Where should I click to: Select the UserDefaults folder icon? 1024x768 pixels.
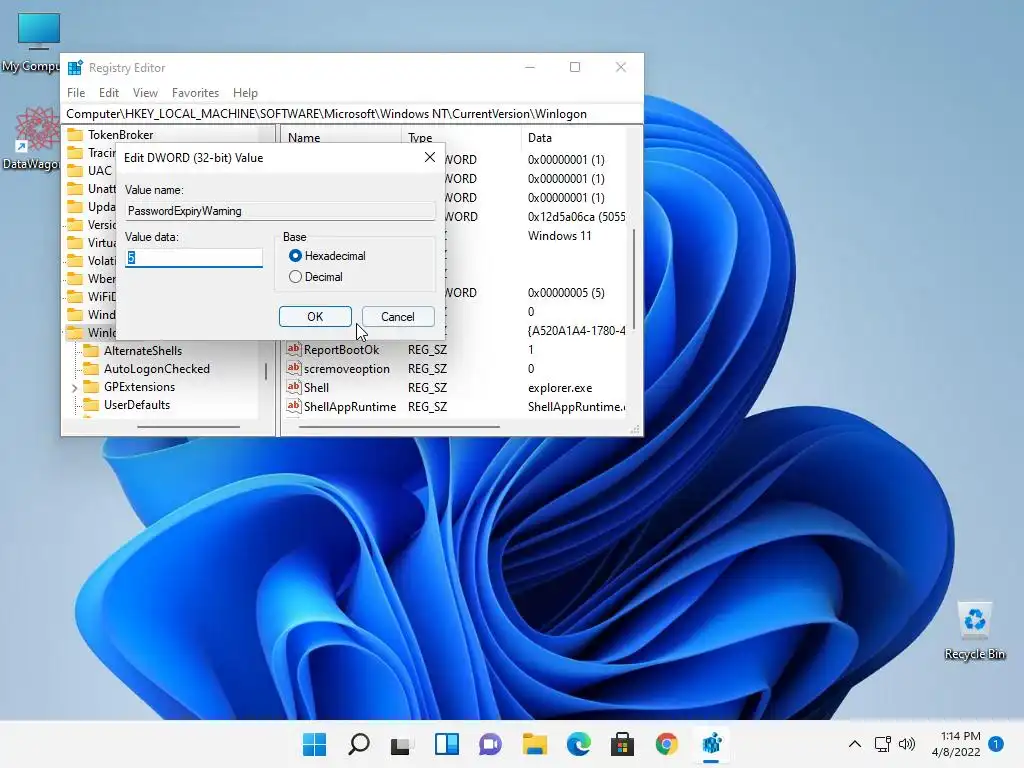[91, 405]
